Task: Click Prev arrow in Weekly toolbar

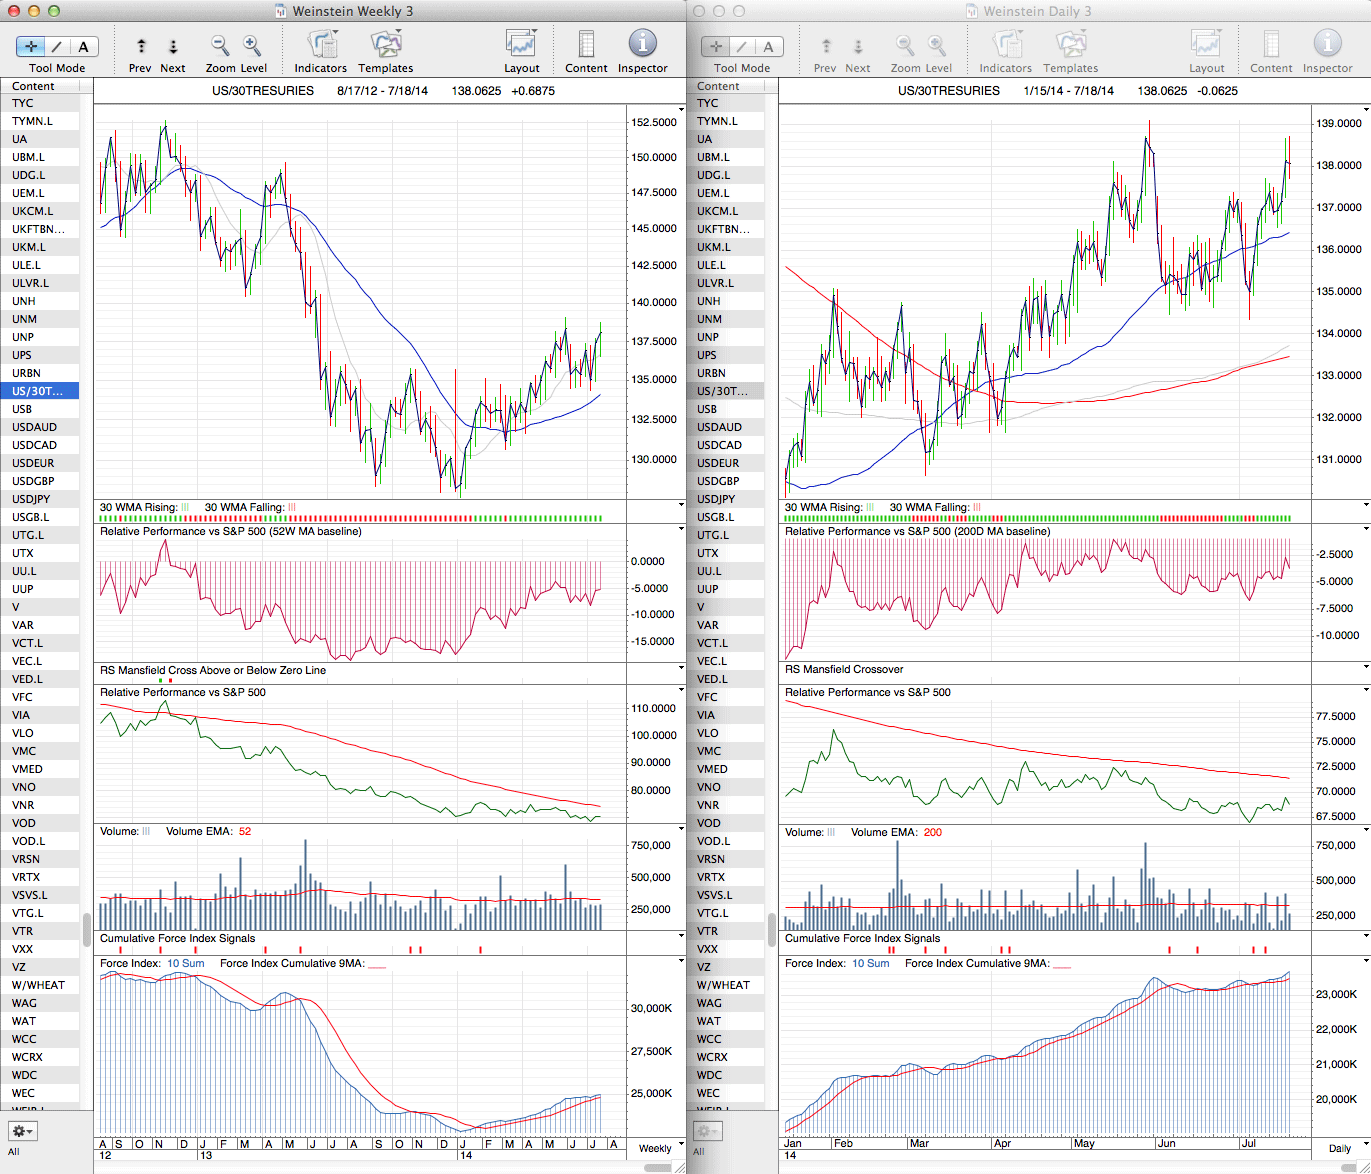Action: (141, 46)
